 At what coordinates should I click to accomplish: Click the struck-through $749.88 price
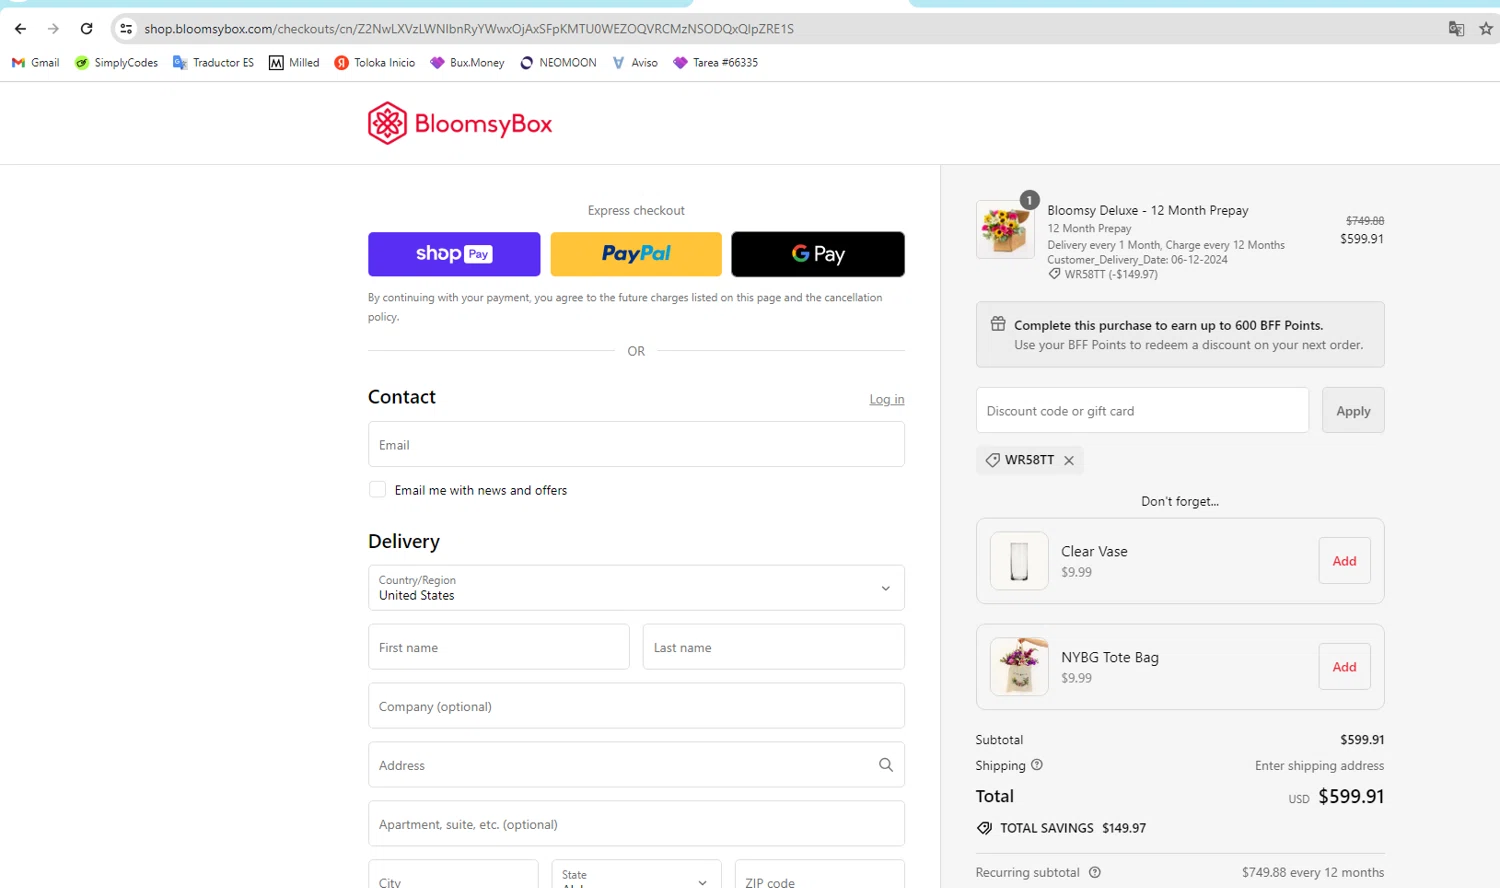[1365, 220]
